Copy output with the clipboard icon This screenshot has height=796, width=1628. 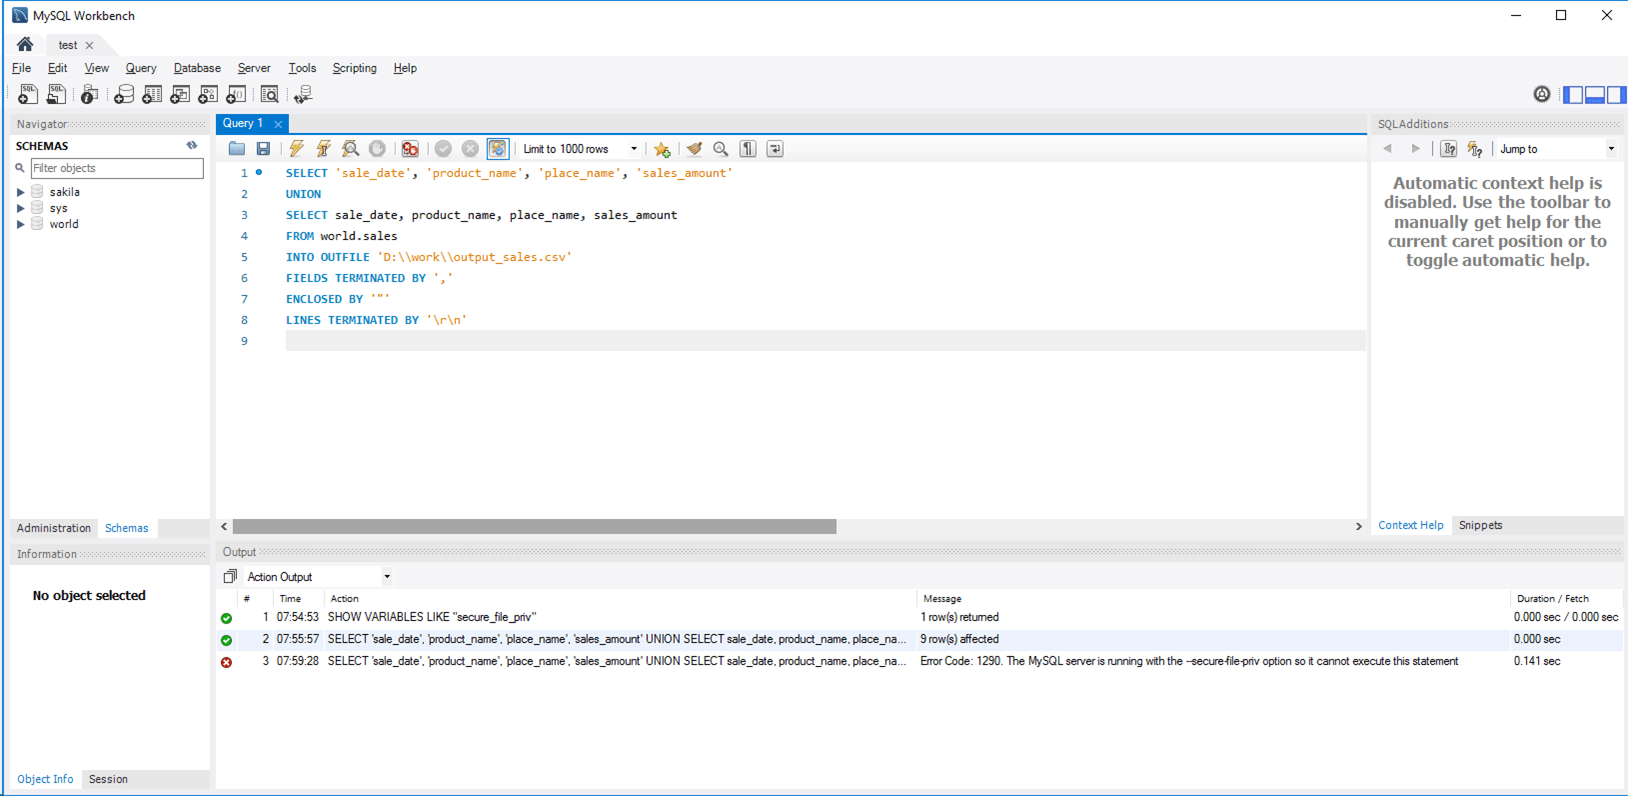click(230, 577)
